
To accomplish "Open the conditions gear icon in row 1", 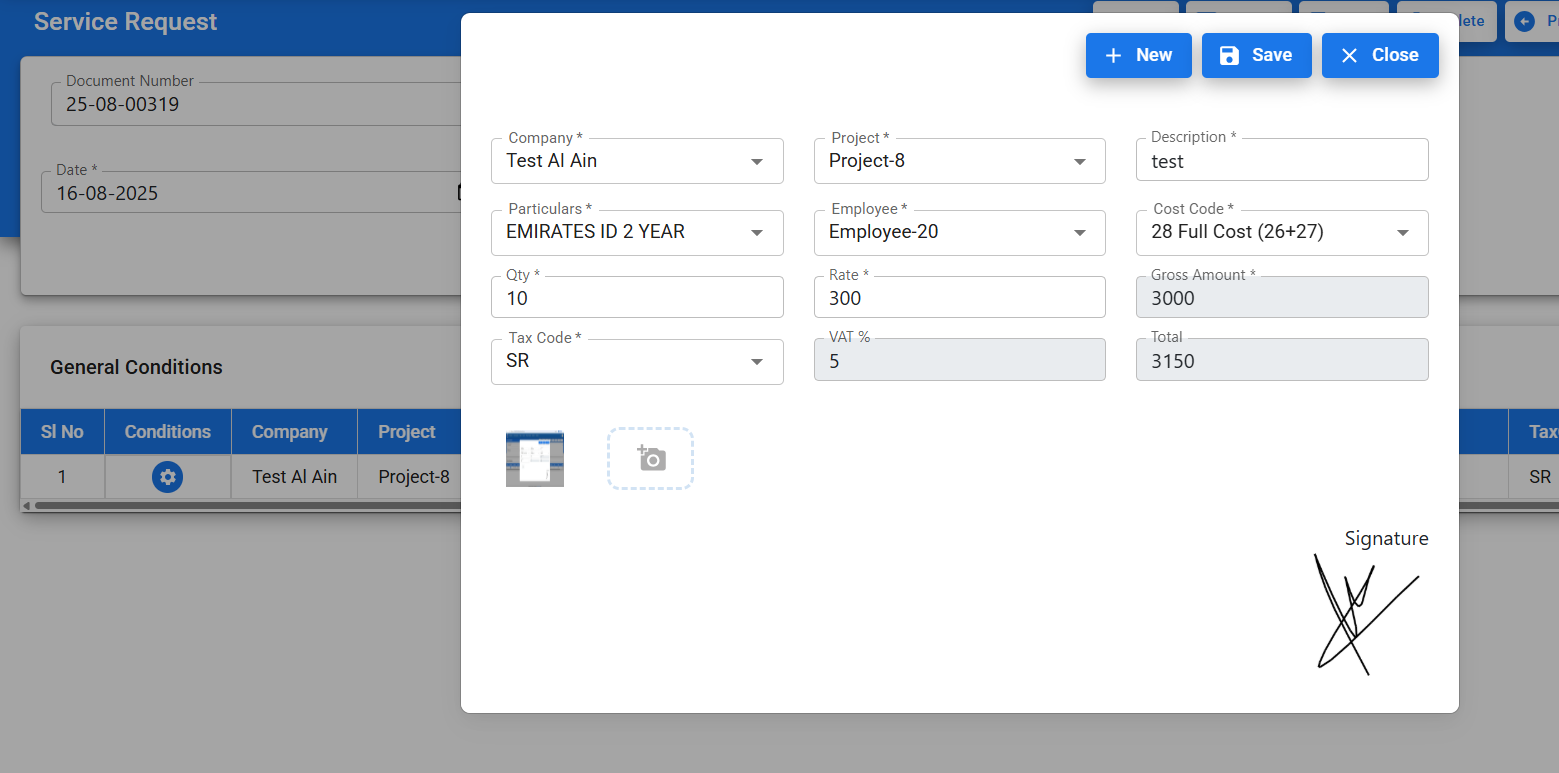I will click(167, 477).
